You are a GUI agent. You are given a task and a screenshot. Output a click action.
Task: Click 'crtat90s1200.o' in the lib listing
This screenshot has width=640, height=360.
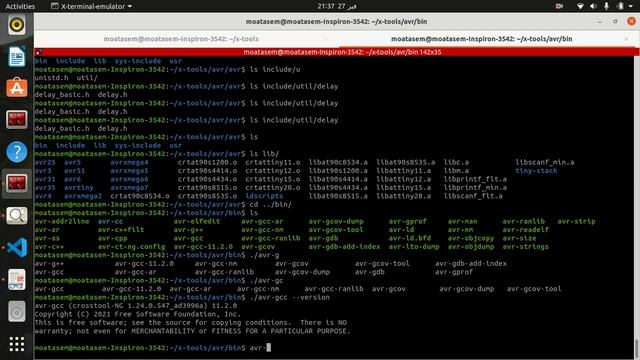(207, 162)
